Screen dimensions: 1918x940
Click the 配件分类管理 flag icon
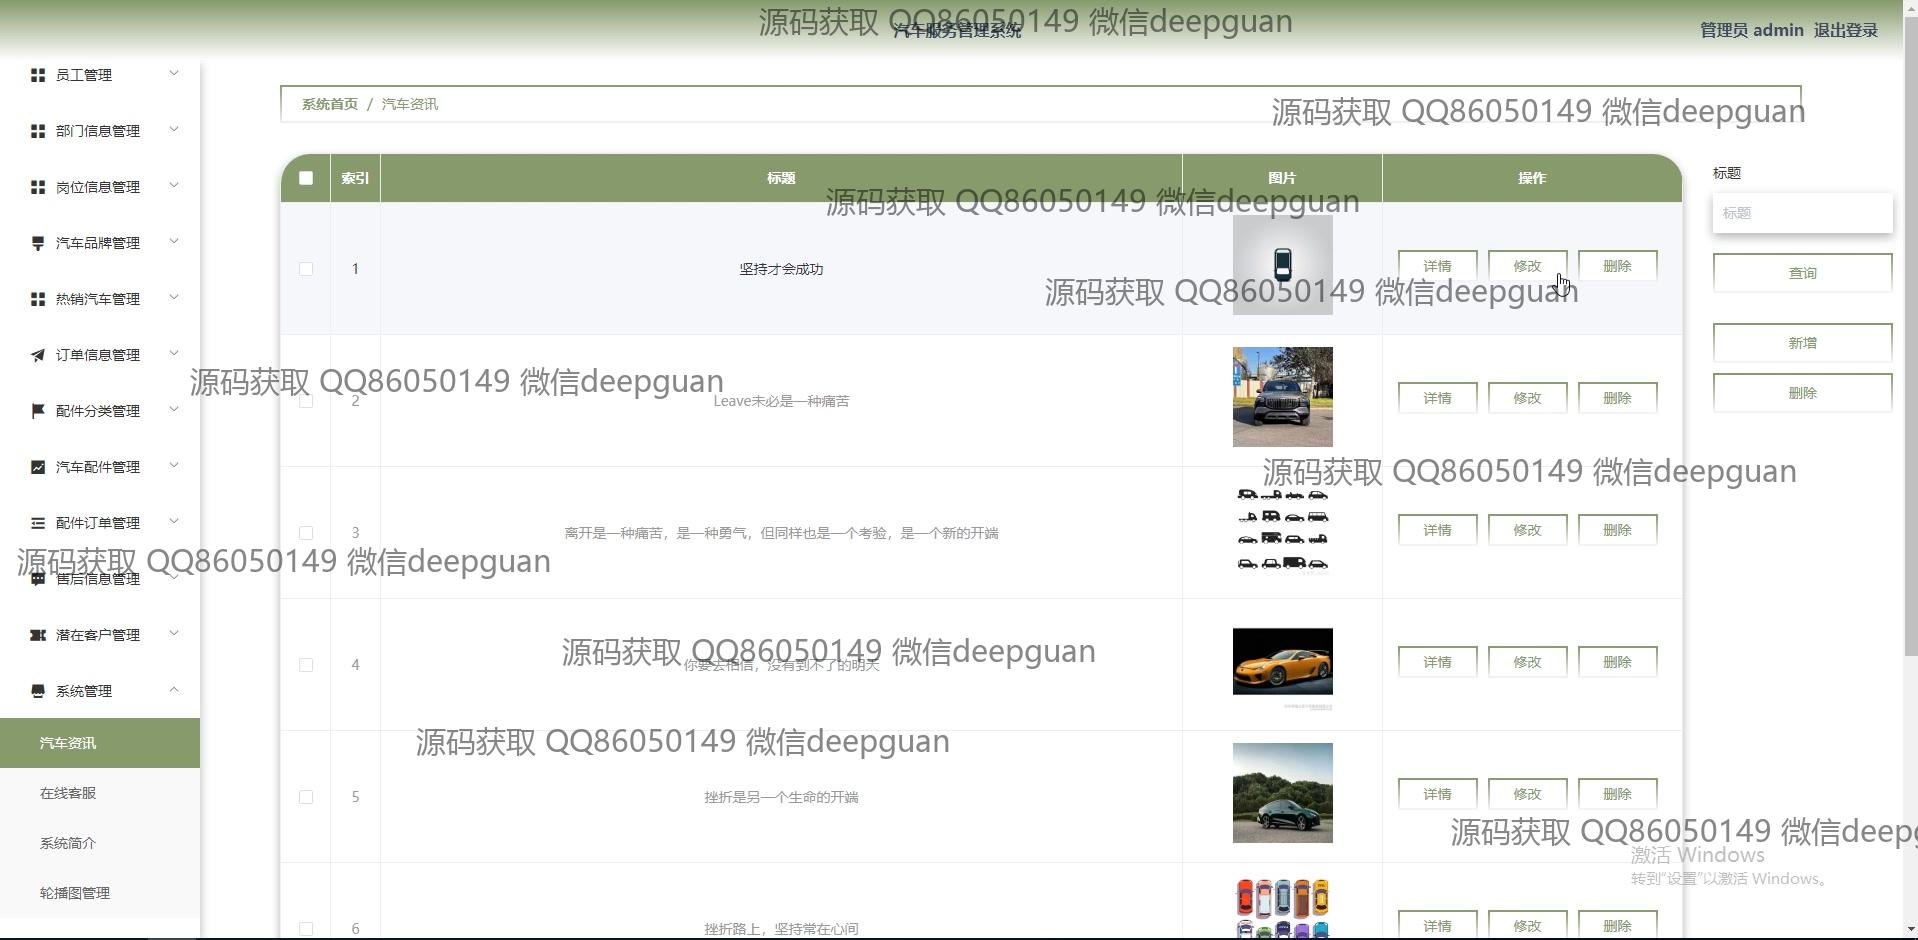[38, 411]
